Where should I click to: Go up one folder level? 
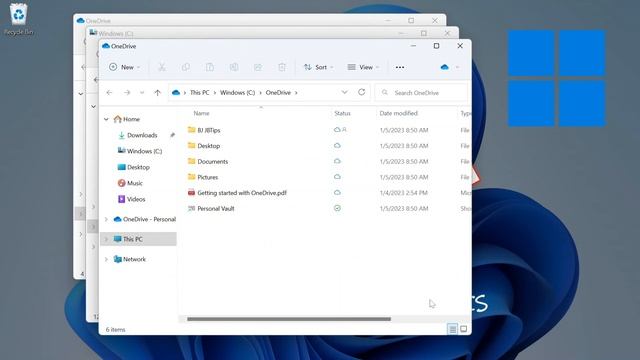click(158, 93)
